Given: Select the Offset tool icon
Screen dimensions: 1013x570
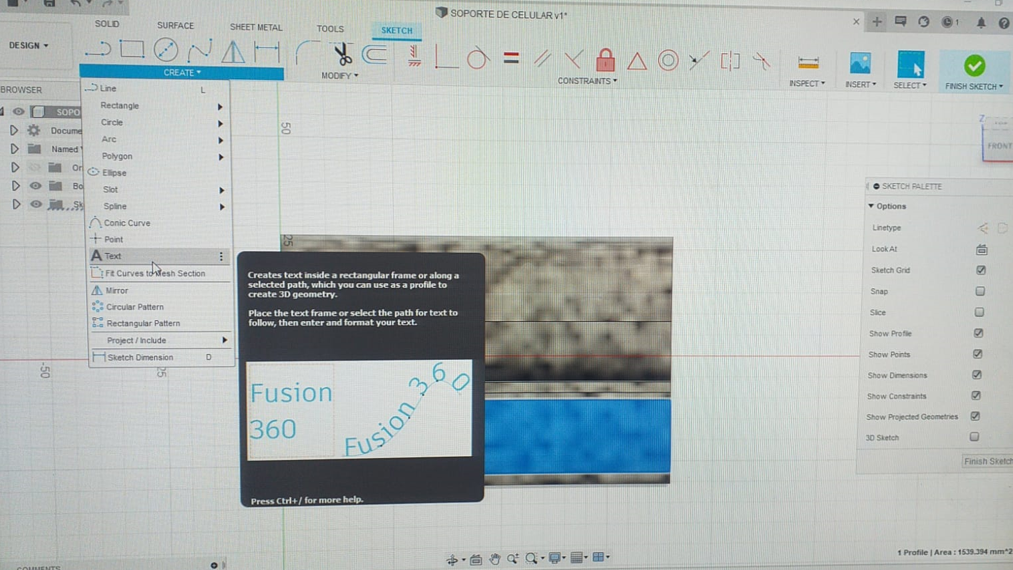Looking at the screenshot, I should pyautogui.click(x=375, y=55).
